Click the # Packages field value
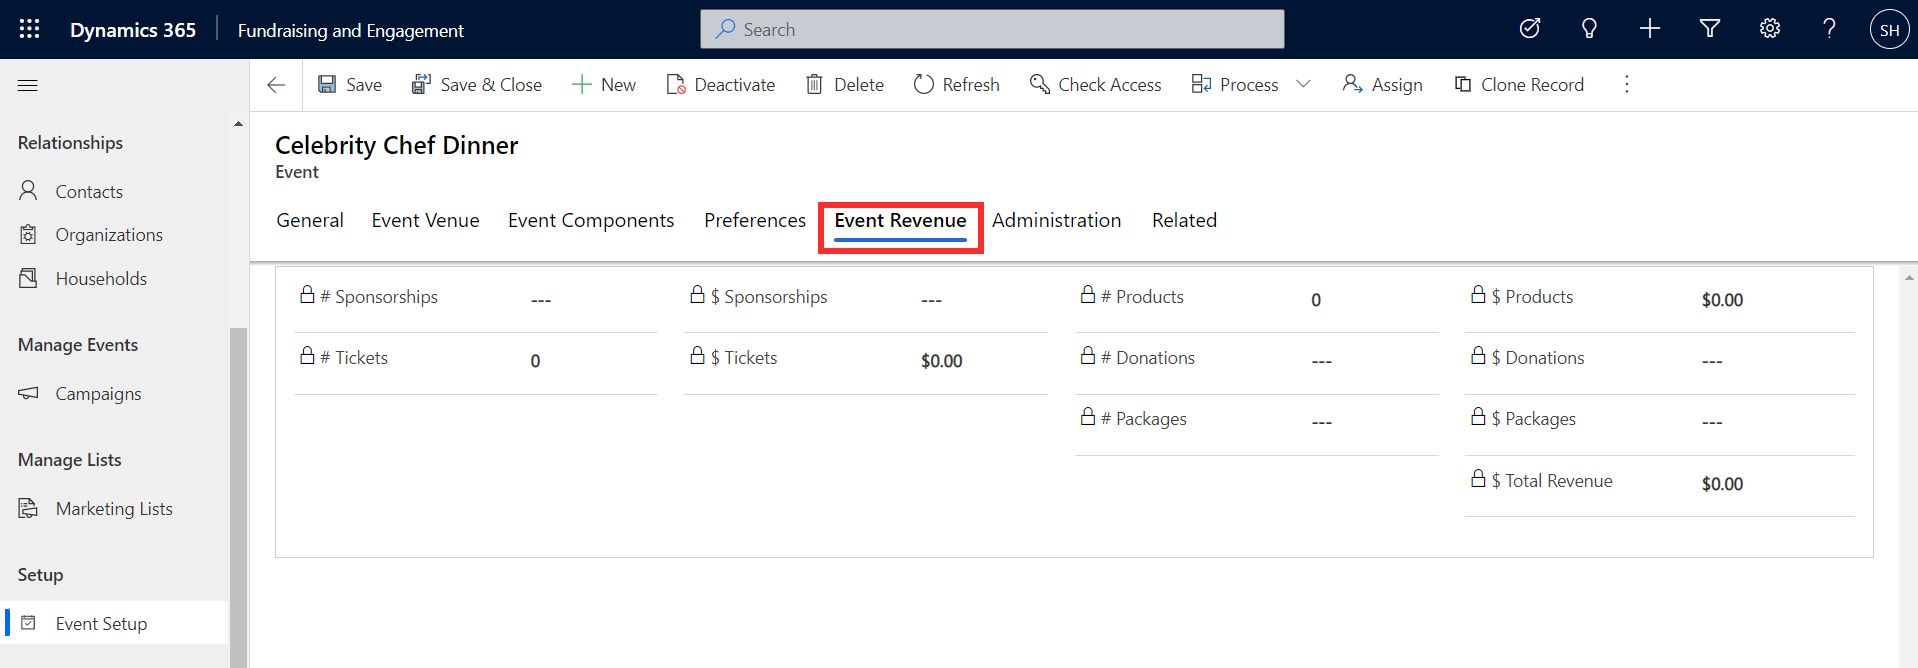 pyautogui.click(x=1321, y=422)
